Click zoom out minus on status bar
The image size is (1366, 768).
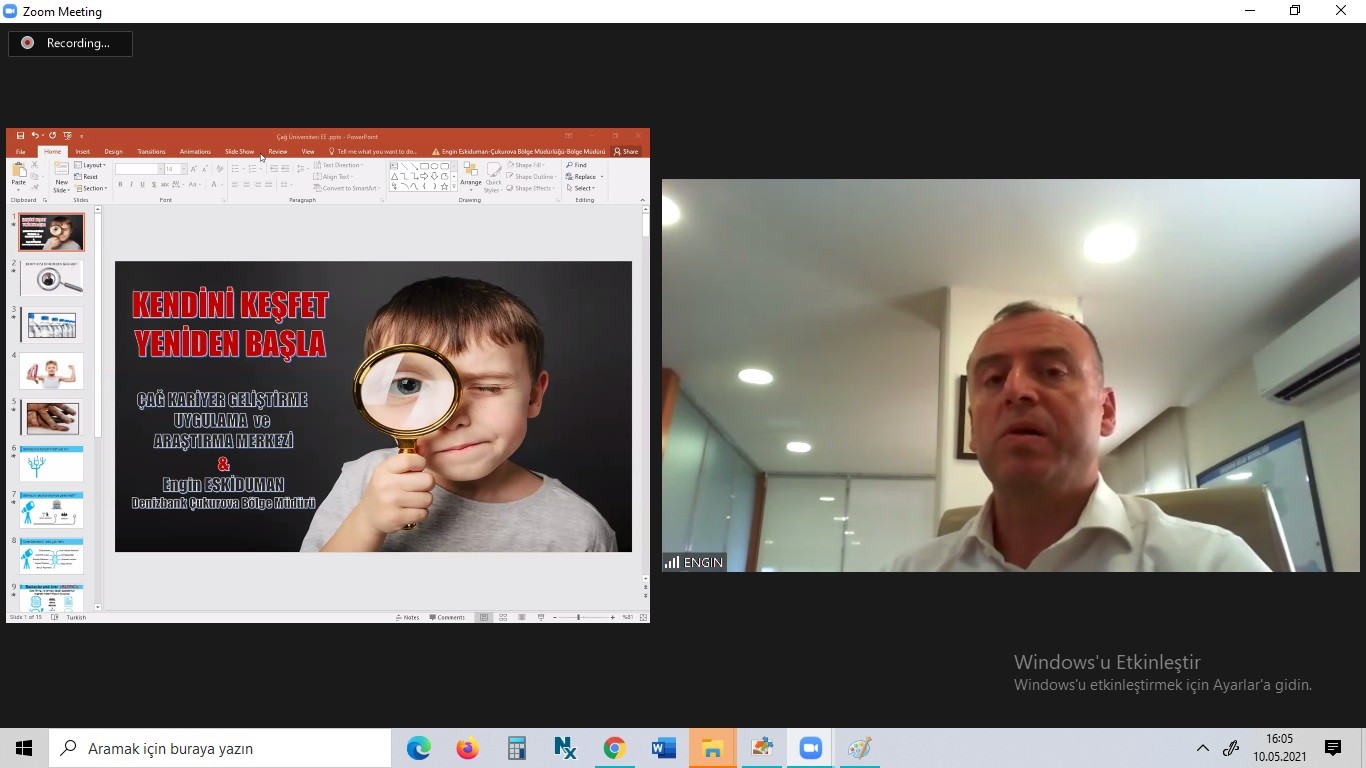click(x=554, y=617)
